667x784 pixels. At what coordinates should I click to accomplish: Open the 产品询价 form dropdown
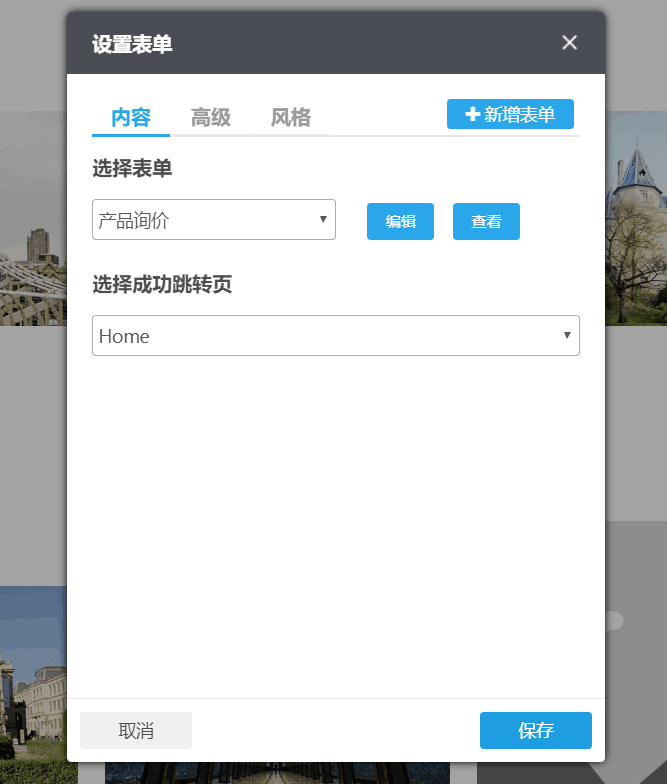[205, 220]
